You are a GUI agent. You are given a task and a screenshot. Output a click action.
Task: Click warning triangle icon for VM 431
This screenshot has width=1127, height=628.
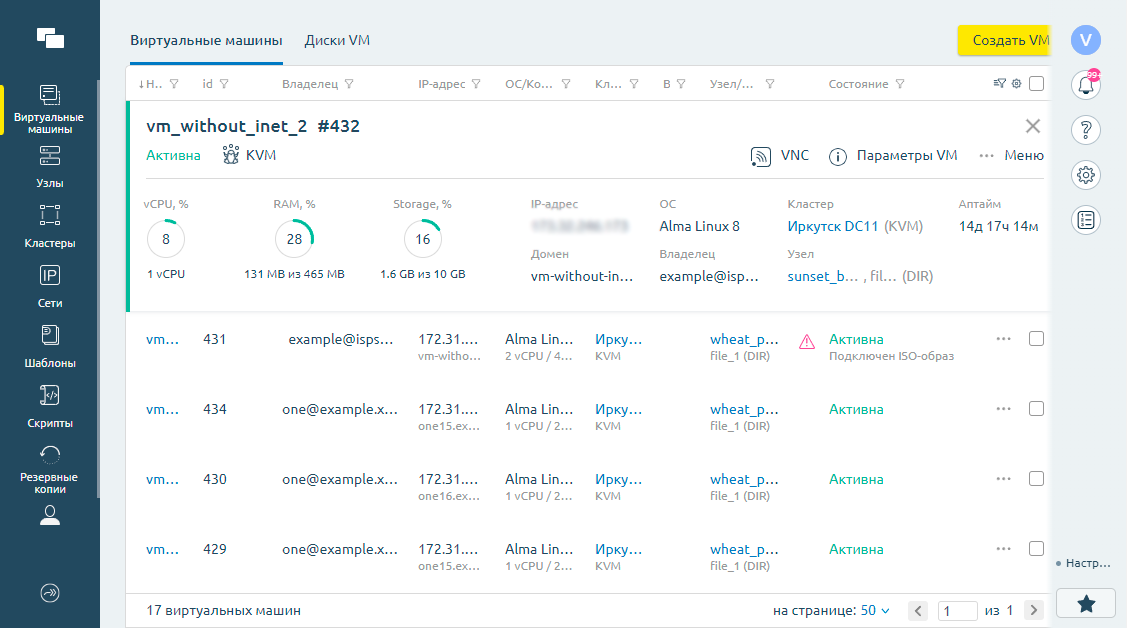pos(807,342)
